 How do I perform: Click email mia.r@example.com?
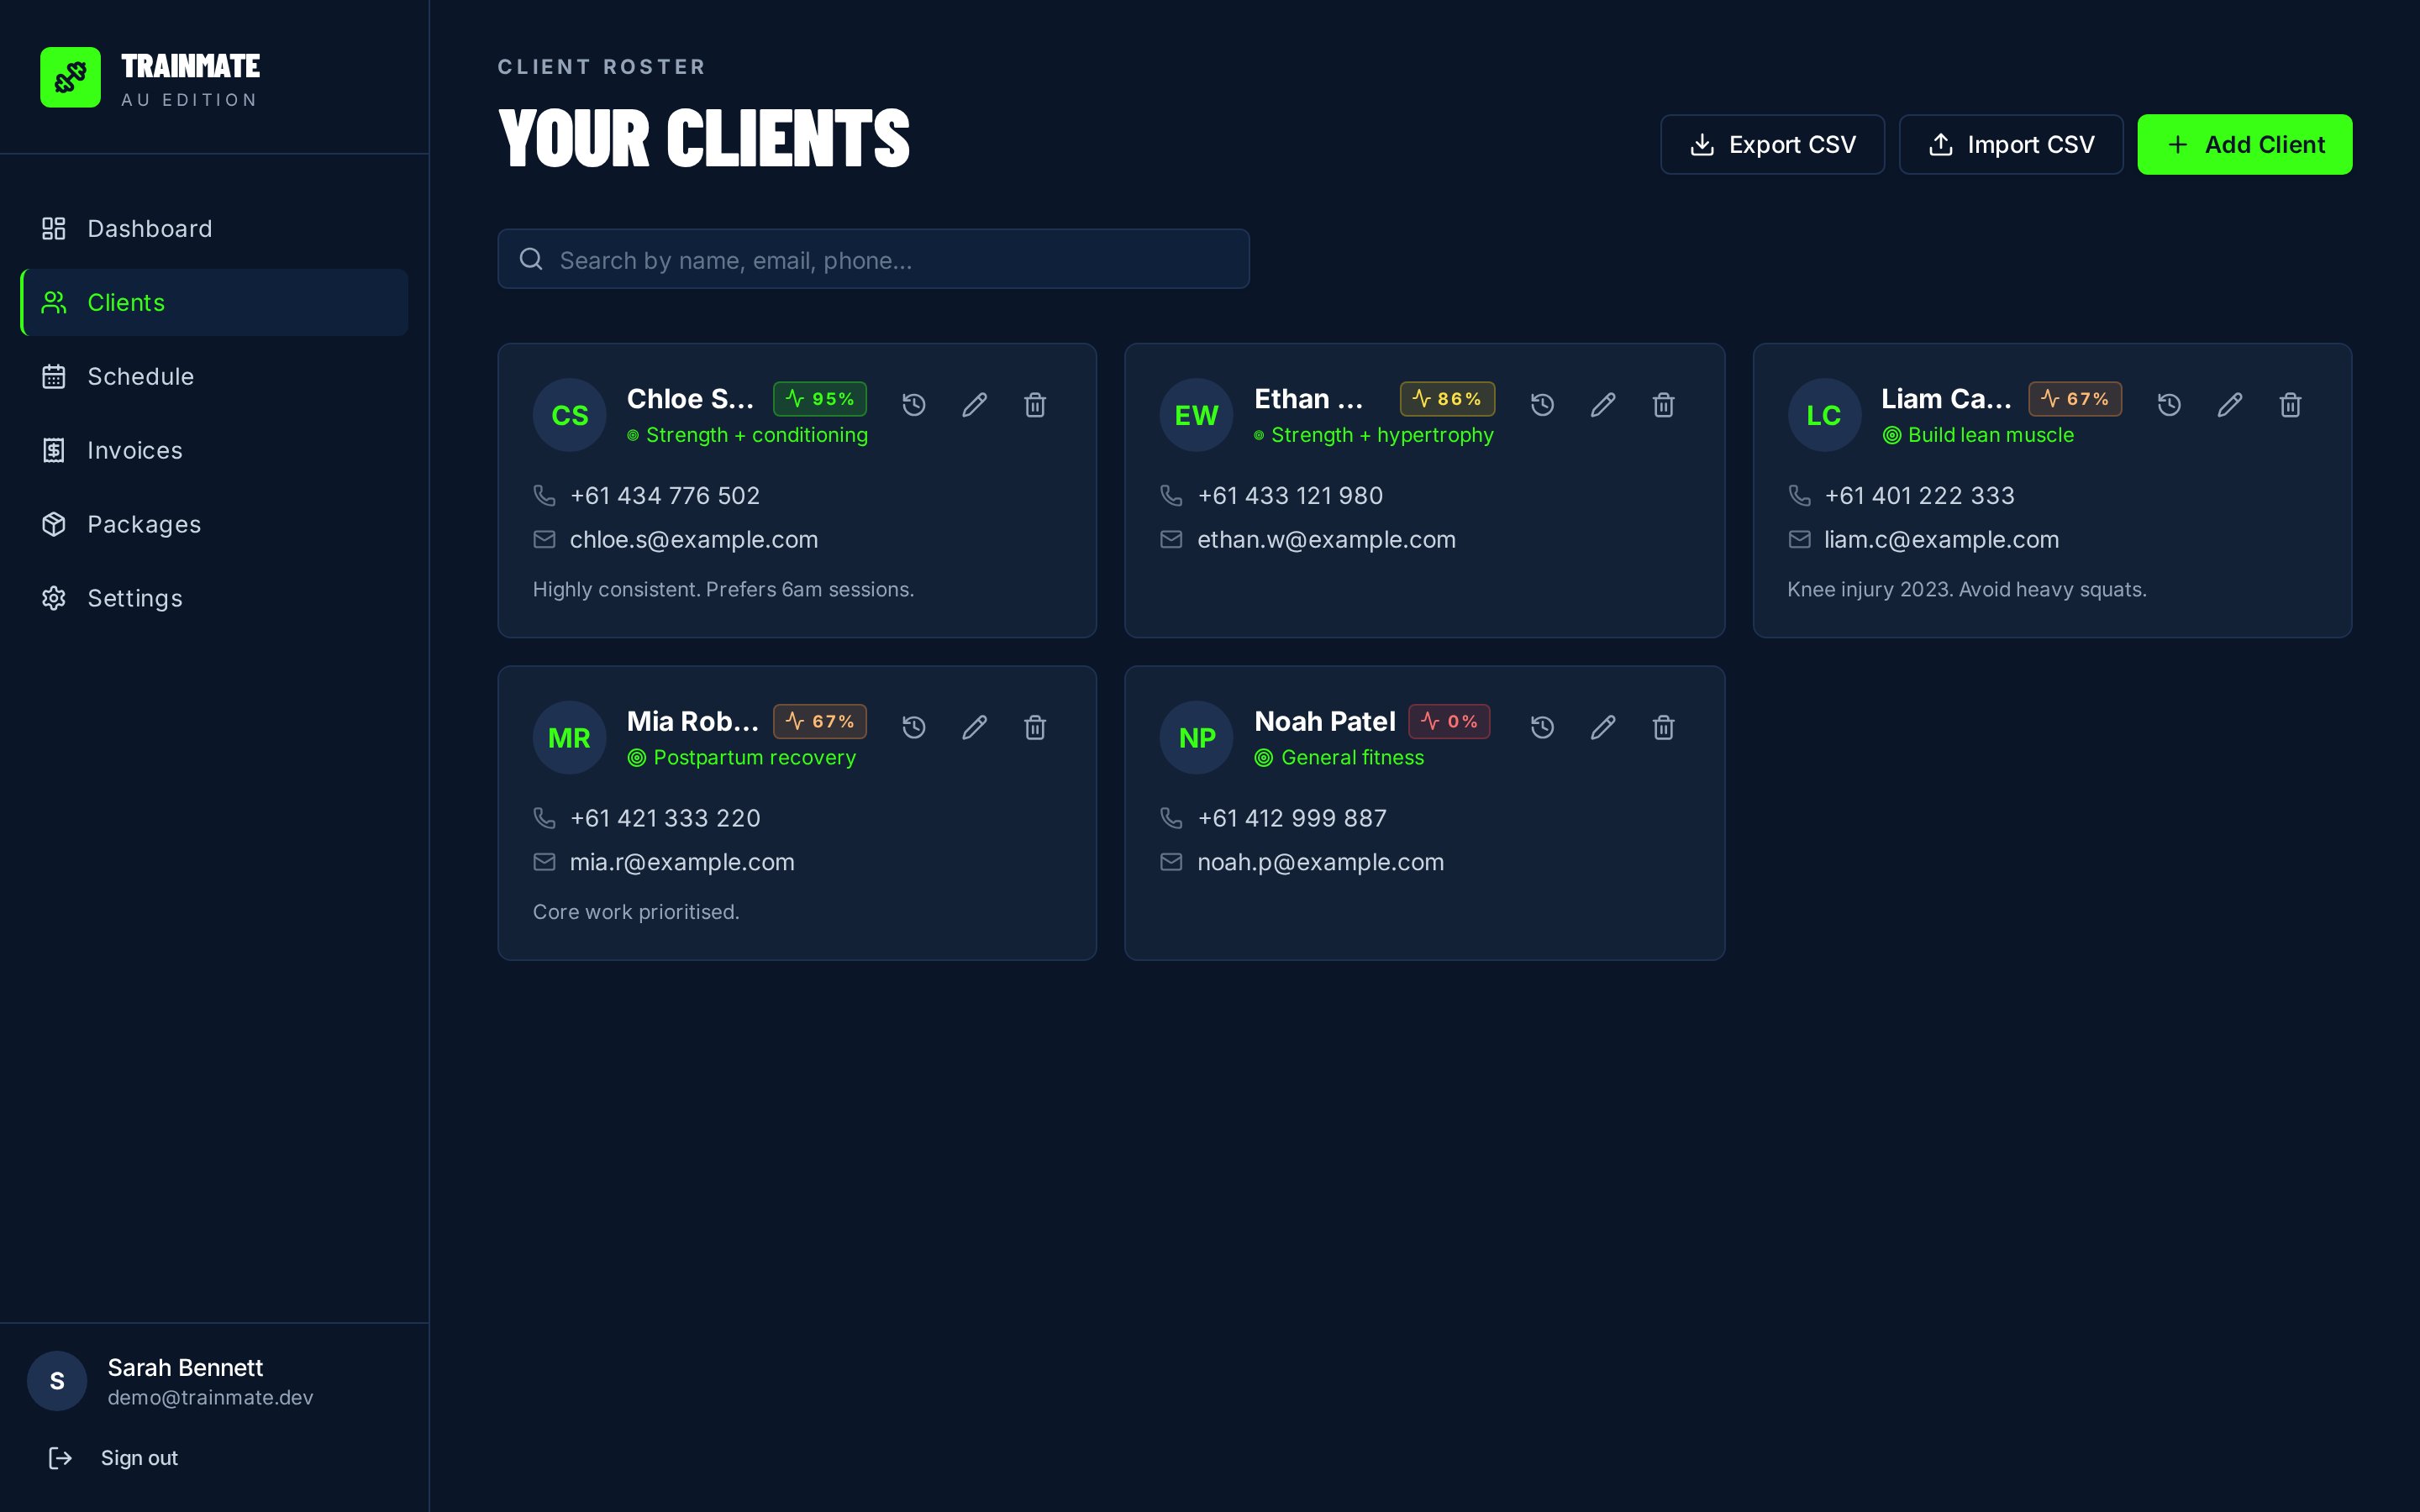click(682, 862)
